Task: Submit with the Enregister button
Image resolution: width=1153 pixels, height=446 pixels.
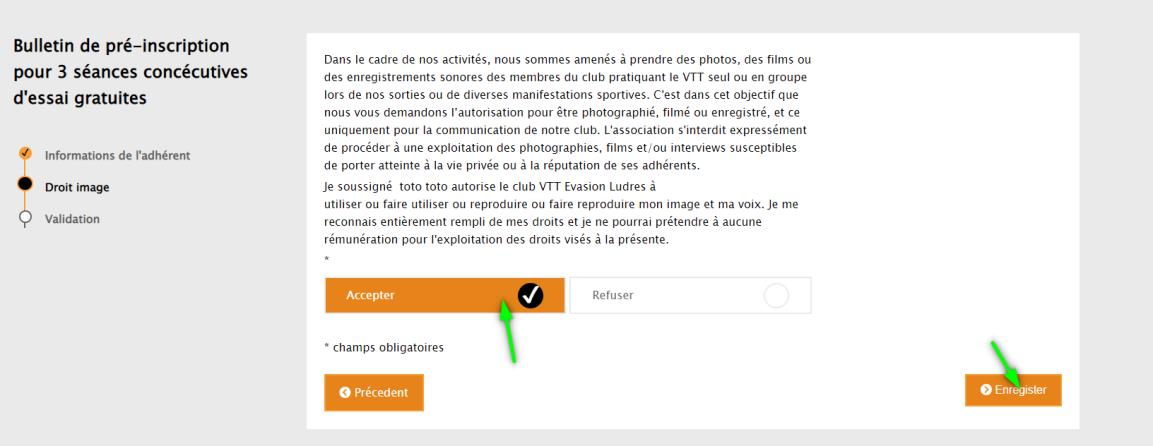Action: 1013,389
